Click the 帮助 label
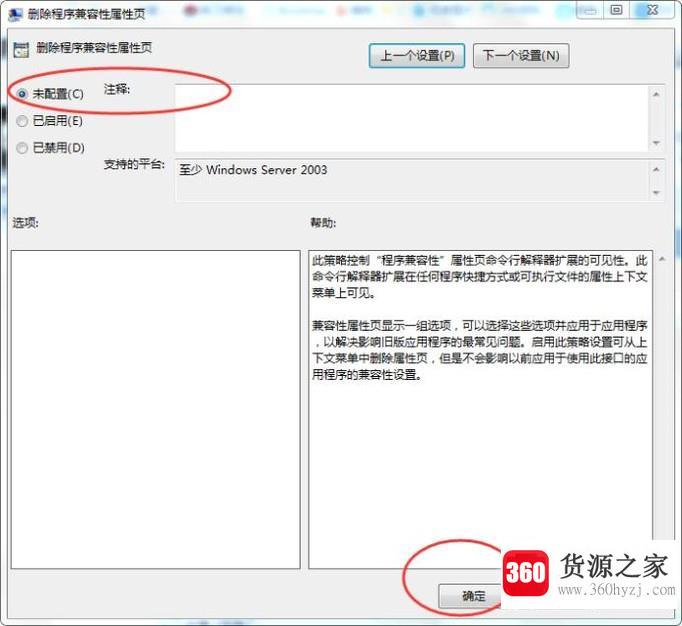Image resolution: width=682 pixels, height=626 pixels. pos(323,223)
